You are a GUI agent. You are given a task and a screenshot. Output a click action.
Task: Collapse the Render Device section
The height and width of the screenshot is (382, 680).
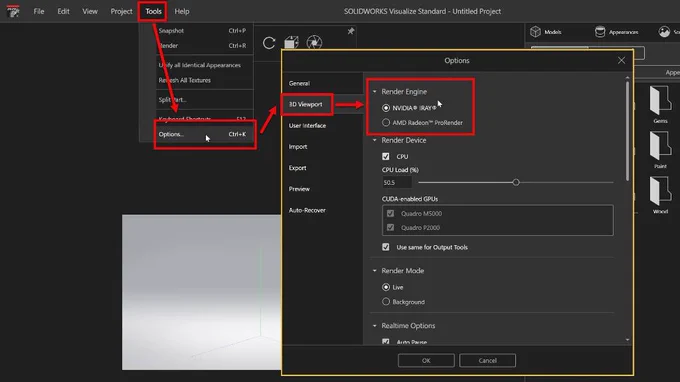[x=375, y=140]
